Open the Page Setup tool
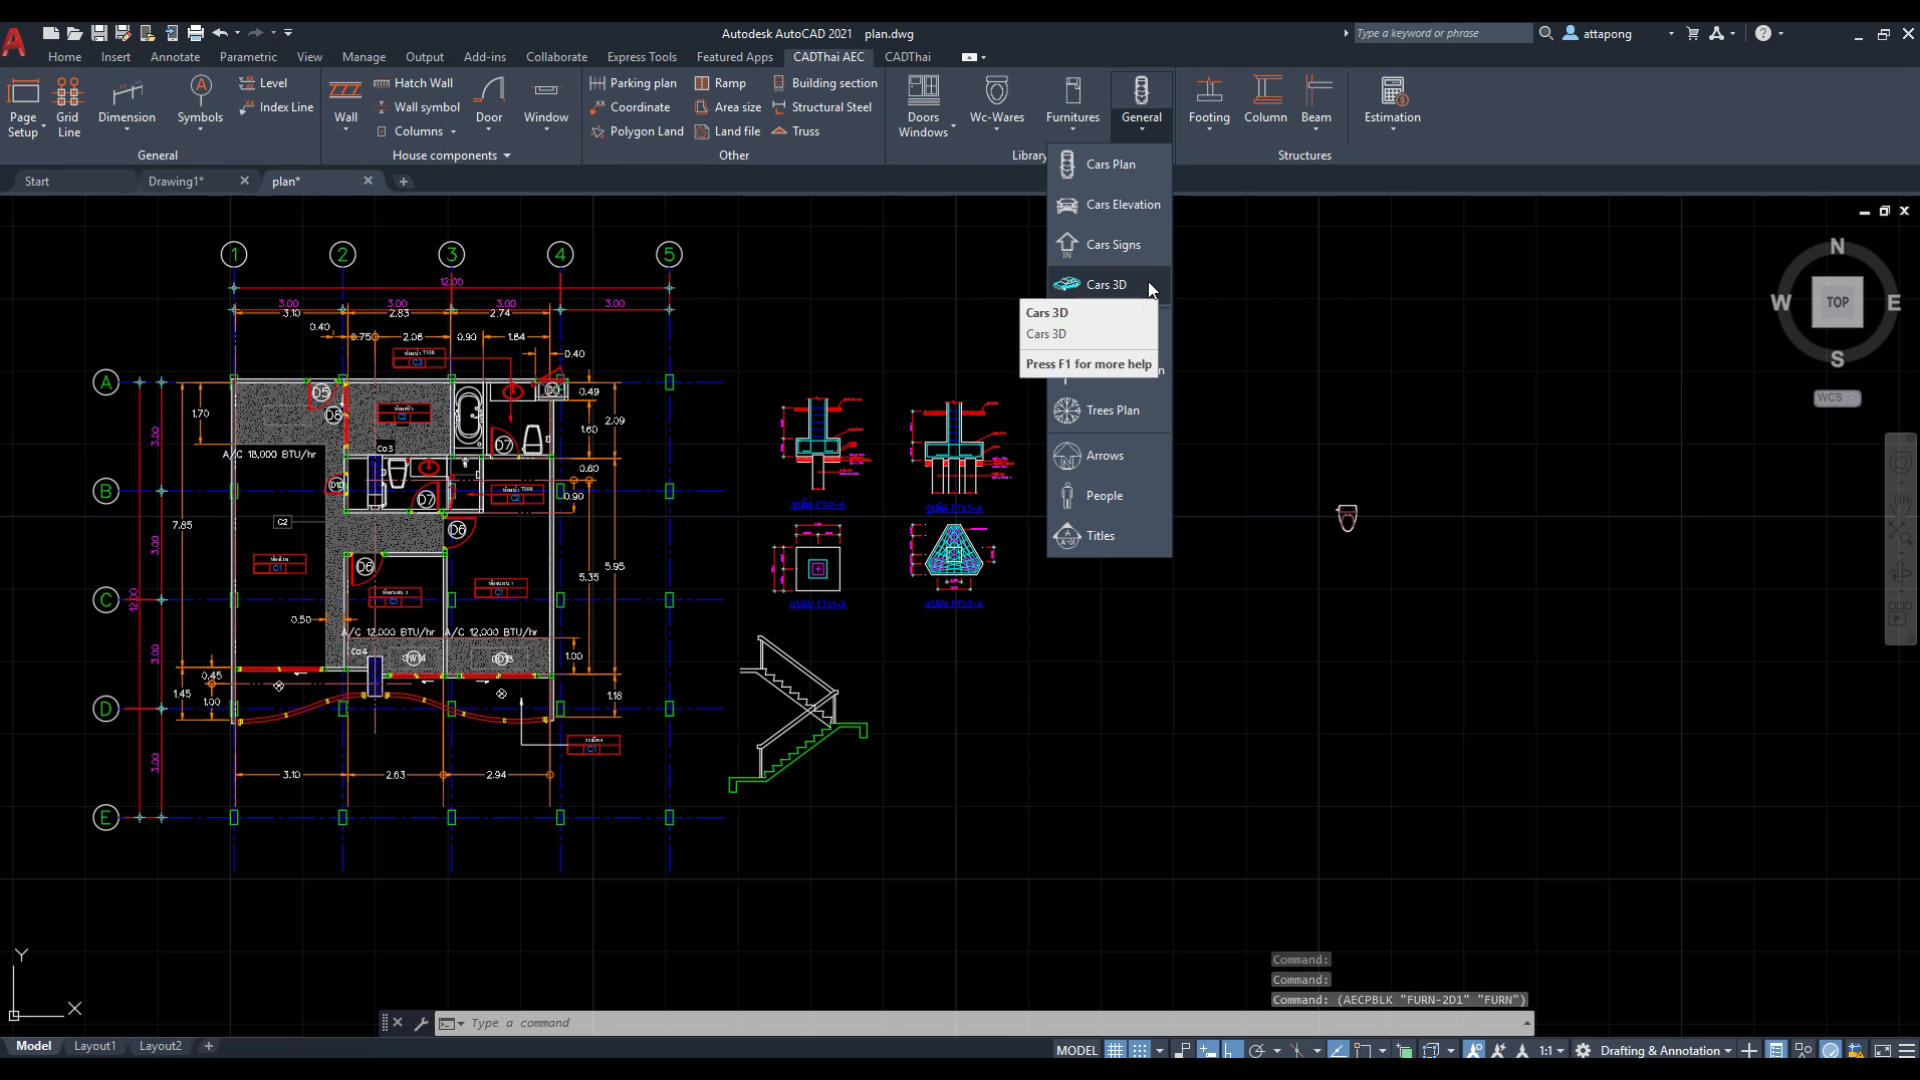Viewport: 1920px width, 1080px height. coord(23,106)
